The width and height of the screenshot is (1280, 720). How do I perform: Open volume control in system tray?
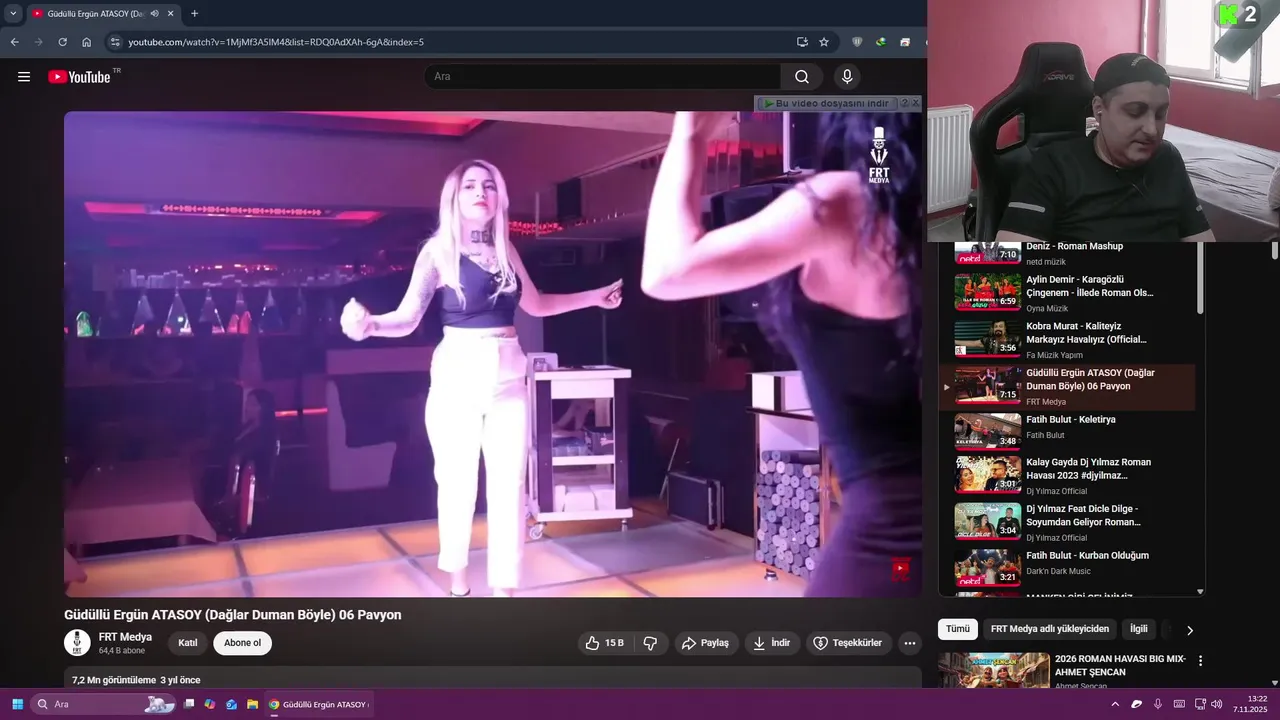(x=1216, y=704)
